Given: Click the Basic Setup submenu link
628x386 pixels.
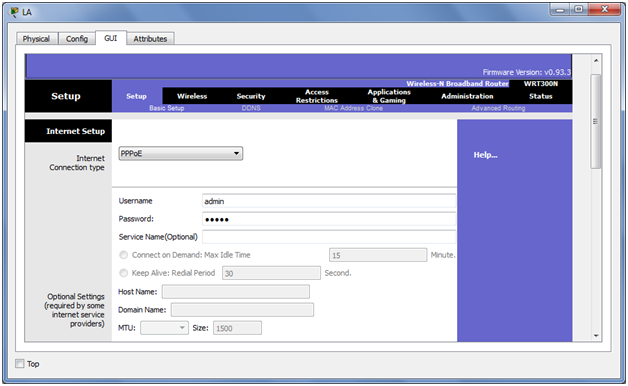Looking at the screenshot, I should click(167, 108).
